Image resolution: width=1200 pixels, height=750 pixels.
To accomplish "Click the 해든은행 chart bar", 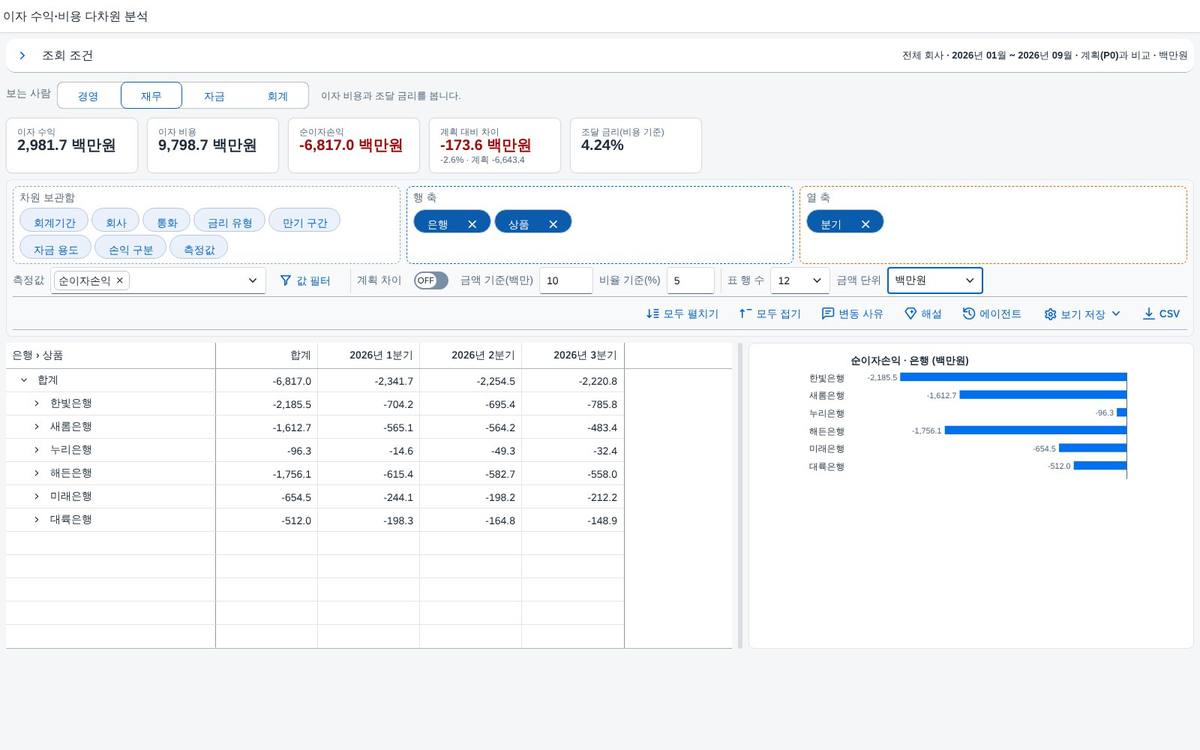I will pyautogui.click(x=1036, y=431).
